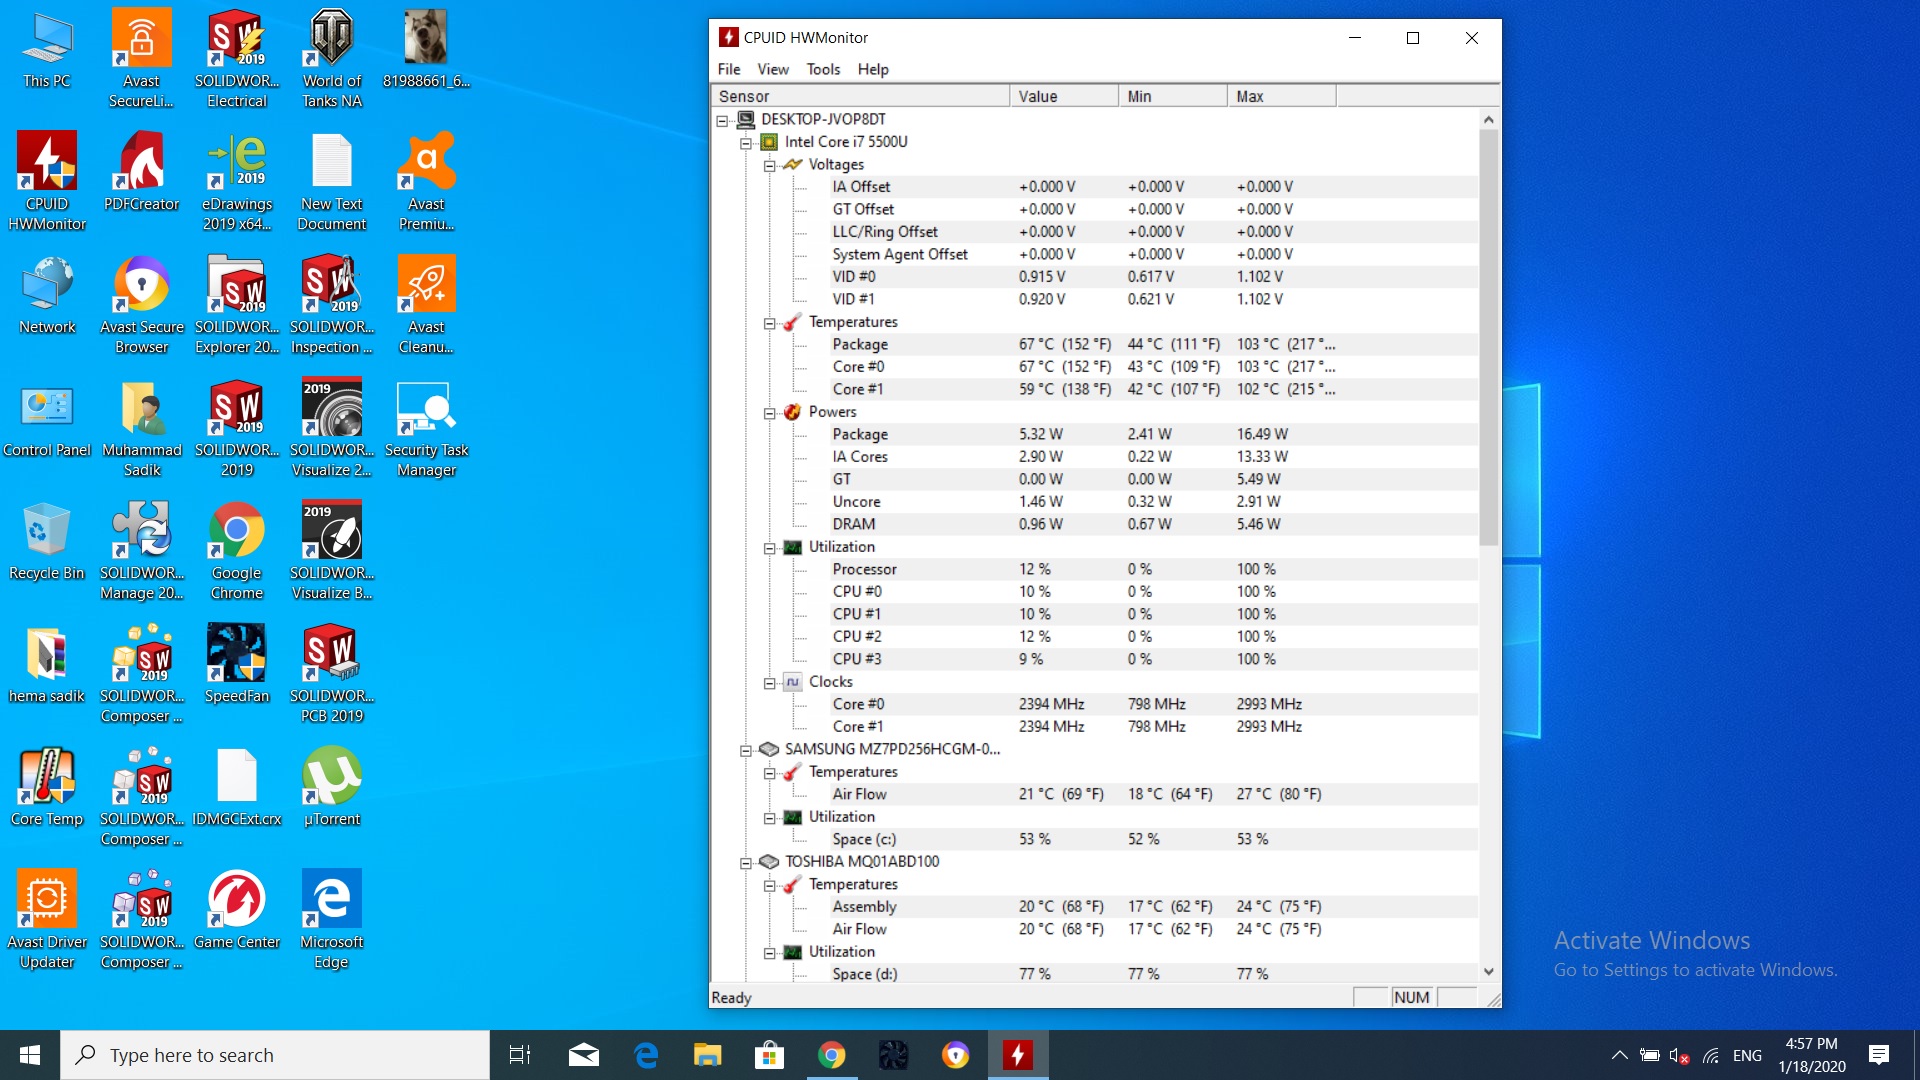This screenshot has height=1080, width=1920.
Task: Collapse the CPU Temperatures section above Package
Action: pyautogui.click(x=770, y=323)
